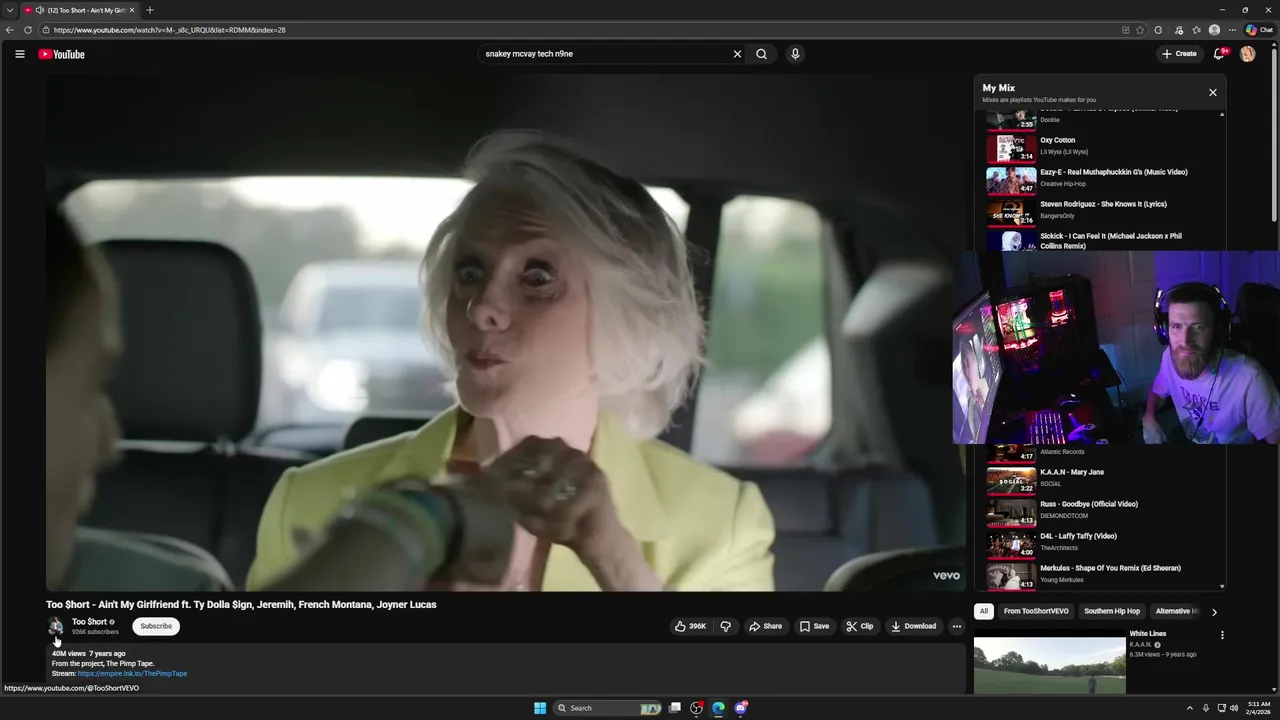This screenshot has width=1280, height=720.
Task: Clear the YouTube search box text
Action: point(737,54)
